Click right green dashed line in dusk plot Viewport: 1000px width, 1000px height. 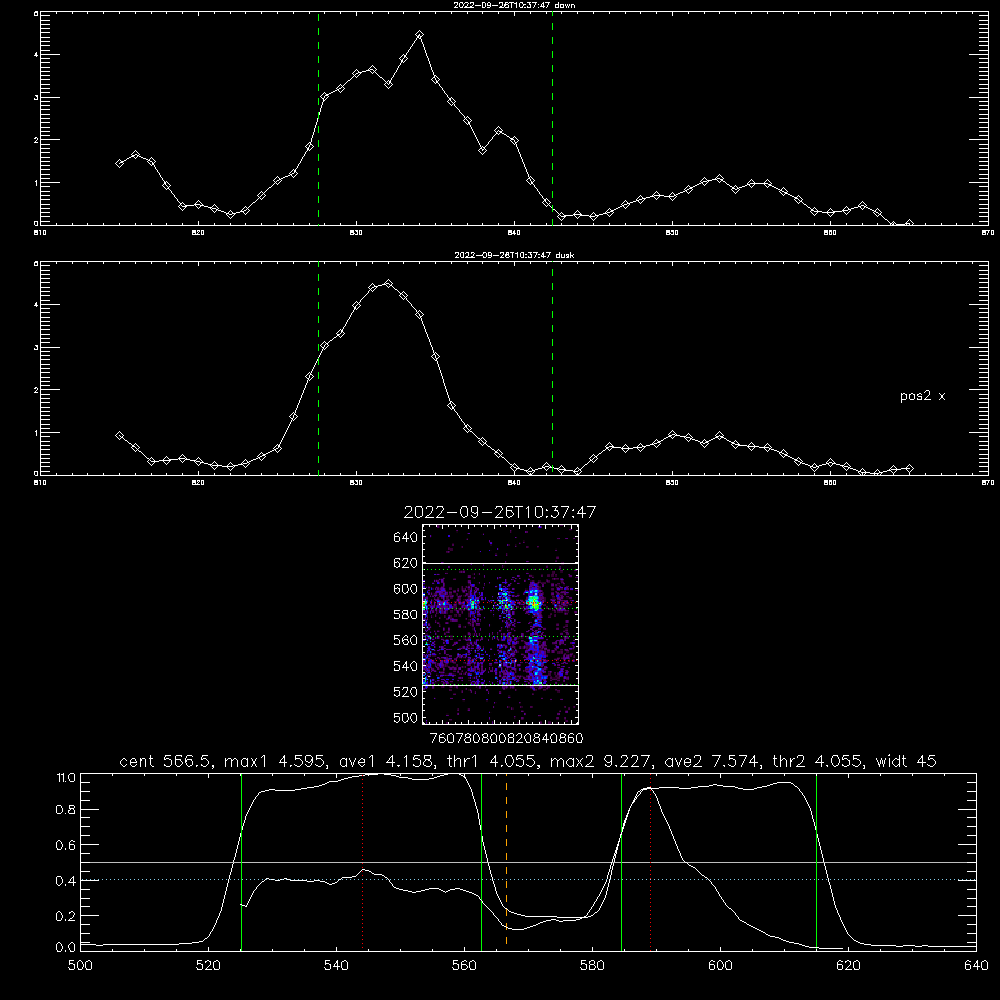point(552,368)
